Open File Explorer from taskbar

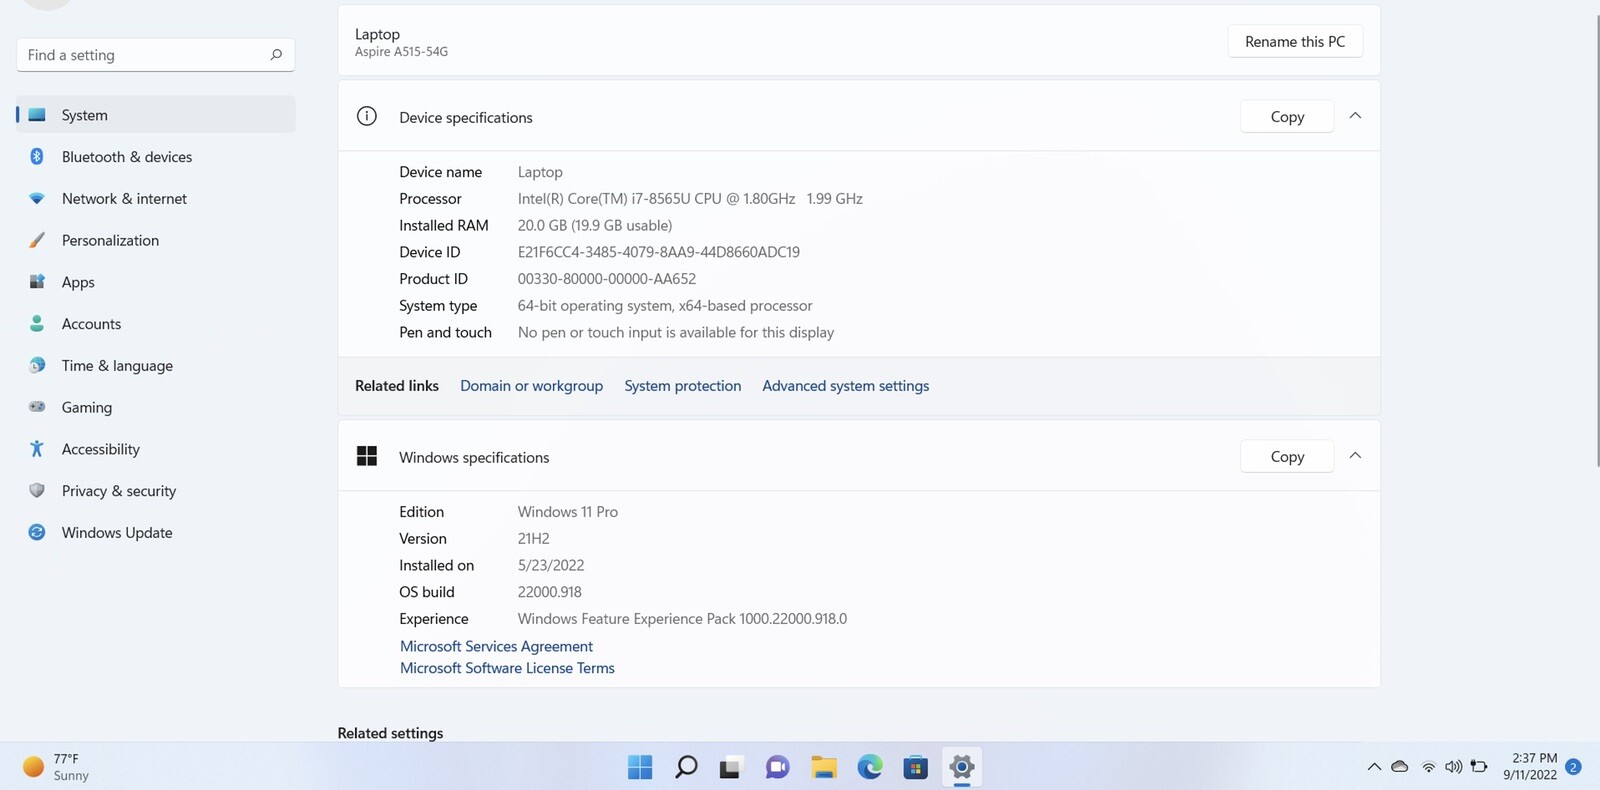(x=824, y=767)
